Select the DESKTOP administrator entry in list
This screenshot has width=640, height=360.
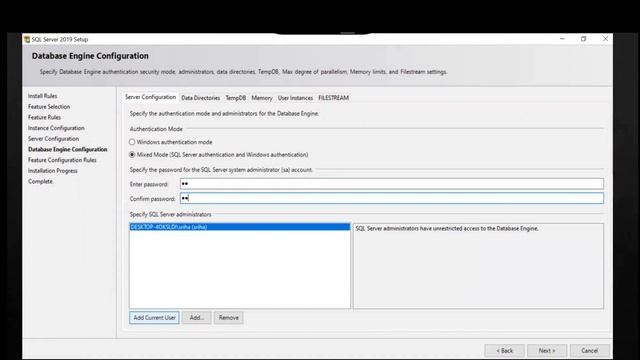240,227
